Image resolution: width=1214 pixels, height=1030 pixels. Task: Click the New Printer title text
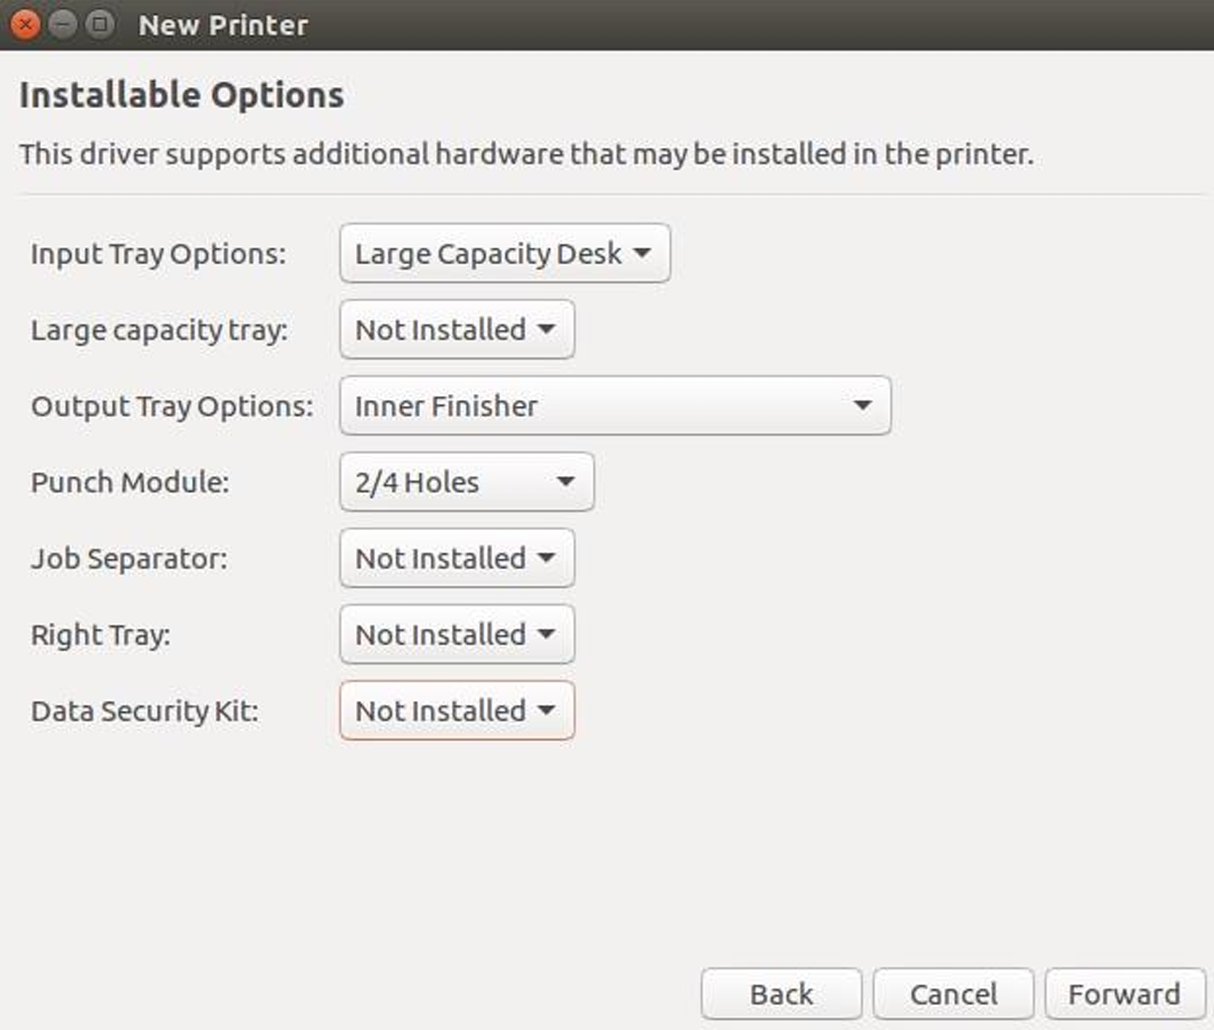point(223,25)
